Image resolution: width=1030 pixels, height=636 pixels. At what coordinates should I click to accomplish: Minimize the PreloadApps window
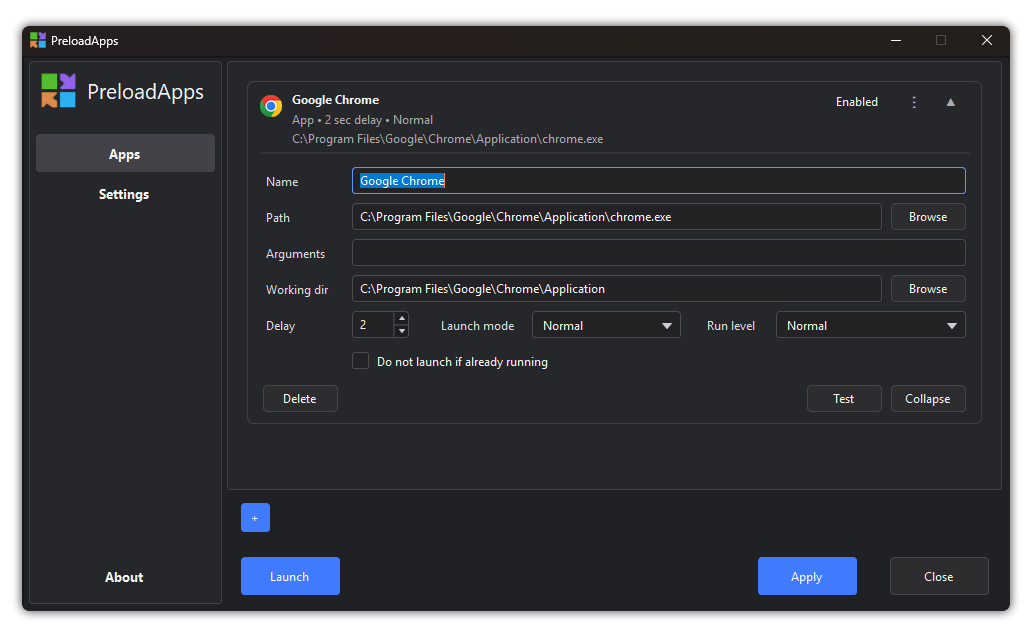895,41
